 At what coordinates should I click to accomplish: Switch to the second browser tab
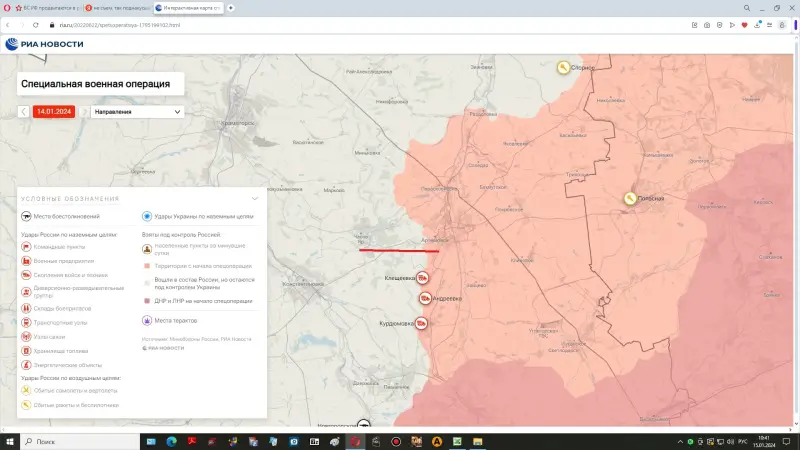click(x=118, y=7)
